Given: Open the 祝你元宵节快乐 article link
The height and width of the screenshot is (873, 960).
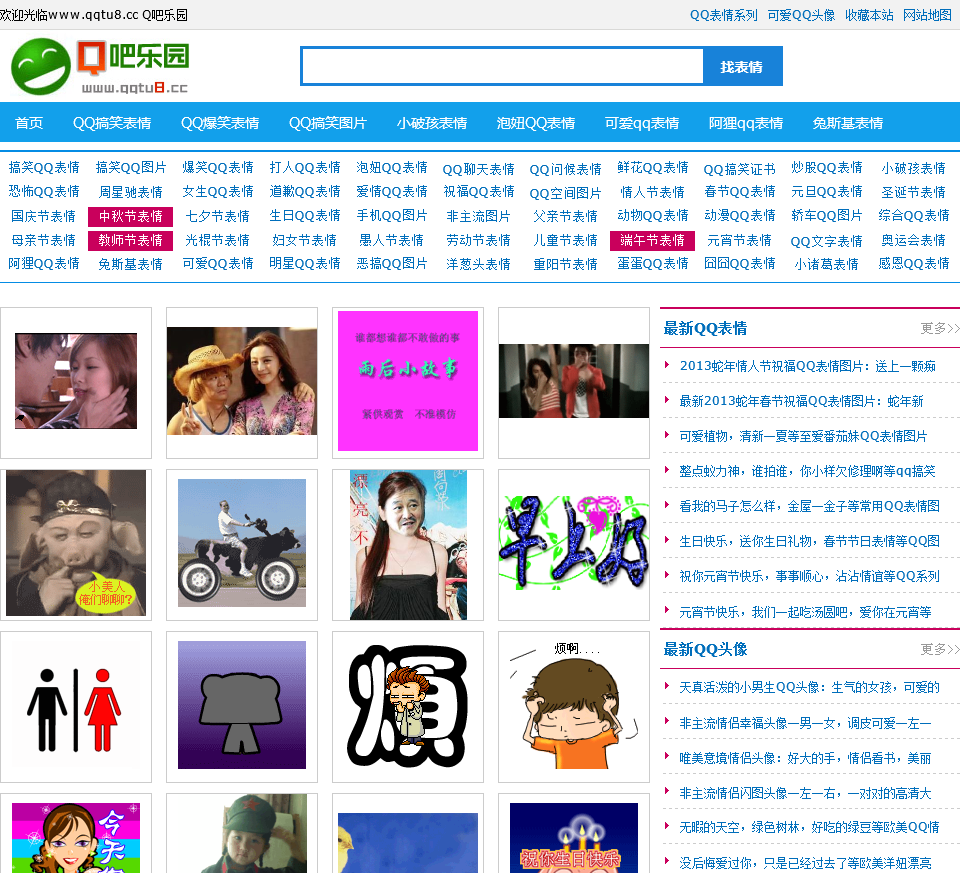Looking at the screenshot, I should [x=809, y=576].
